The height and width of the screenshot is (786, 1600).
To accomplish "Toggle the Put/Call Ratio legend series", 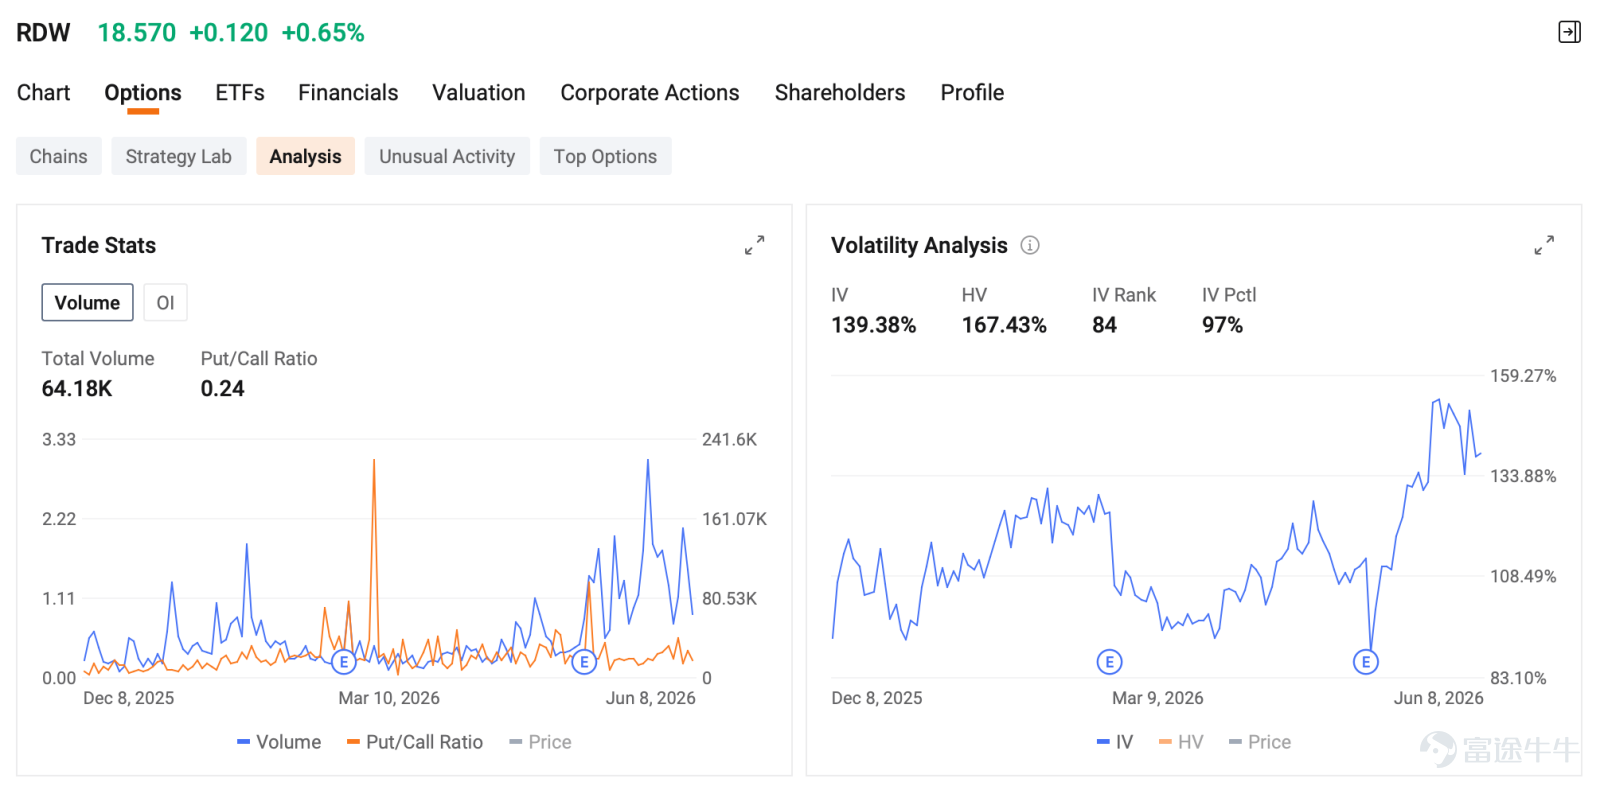I will point(415,742).
